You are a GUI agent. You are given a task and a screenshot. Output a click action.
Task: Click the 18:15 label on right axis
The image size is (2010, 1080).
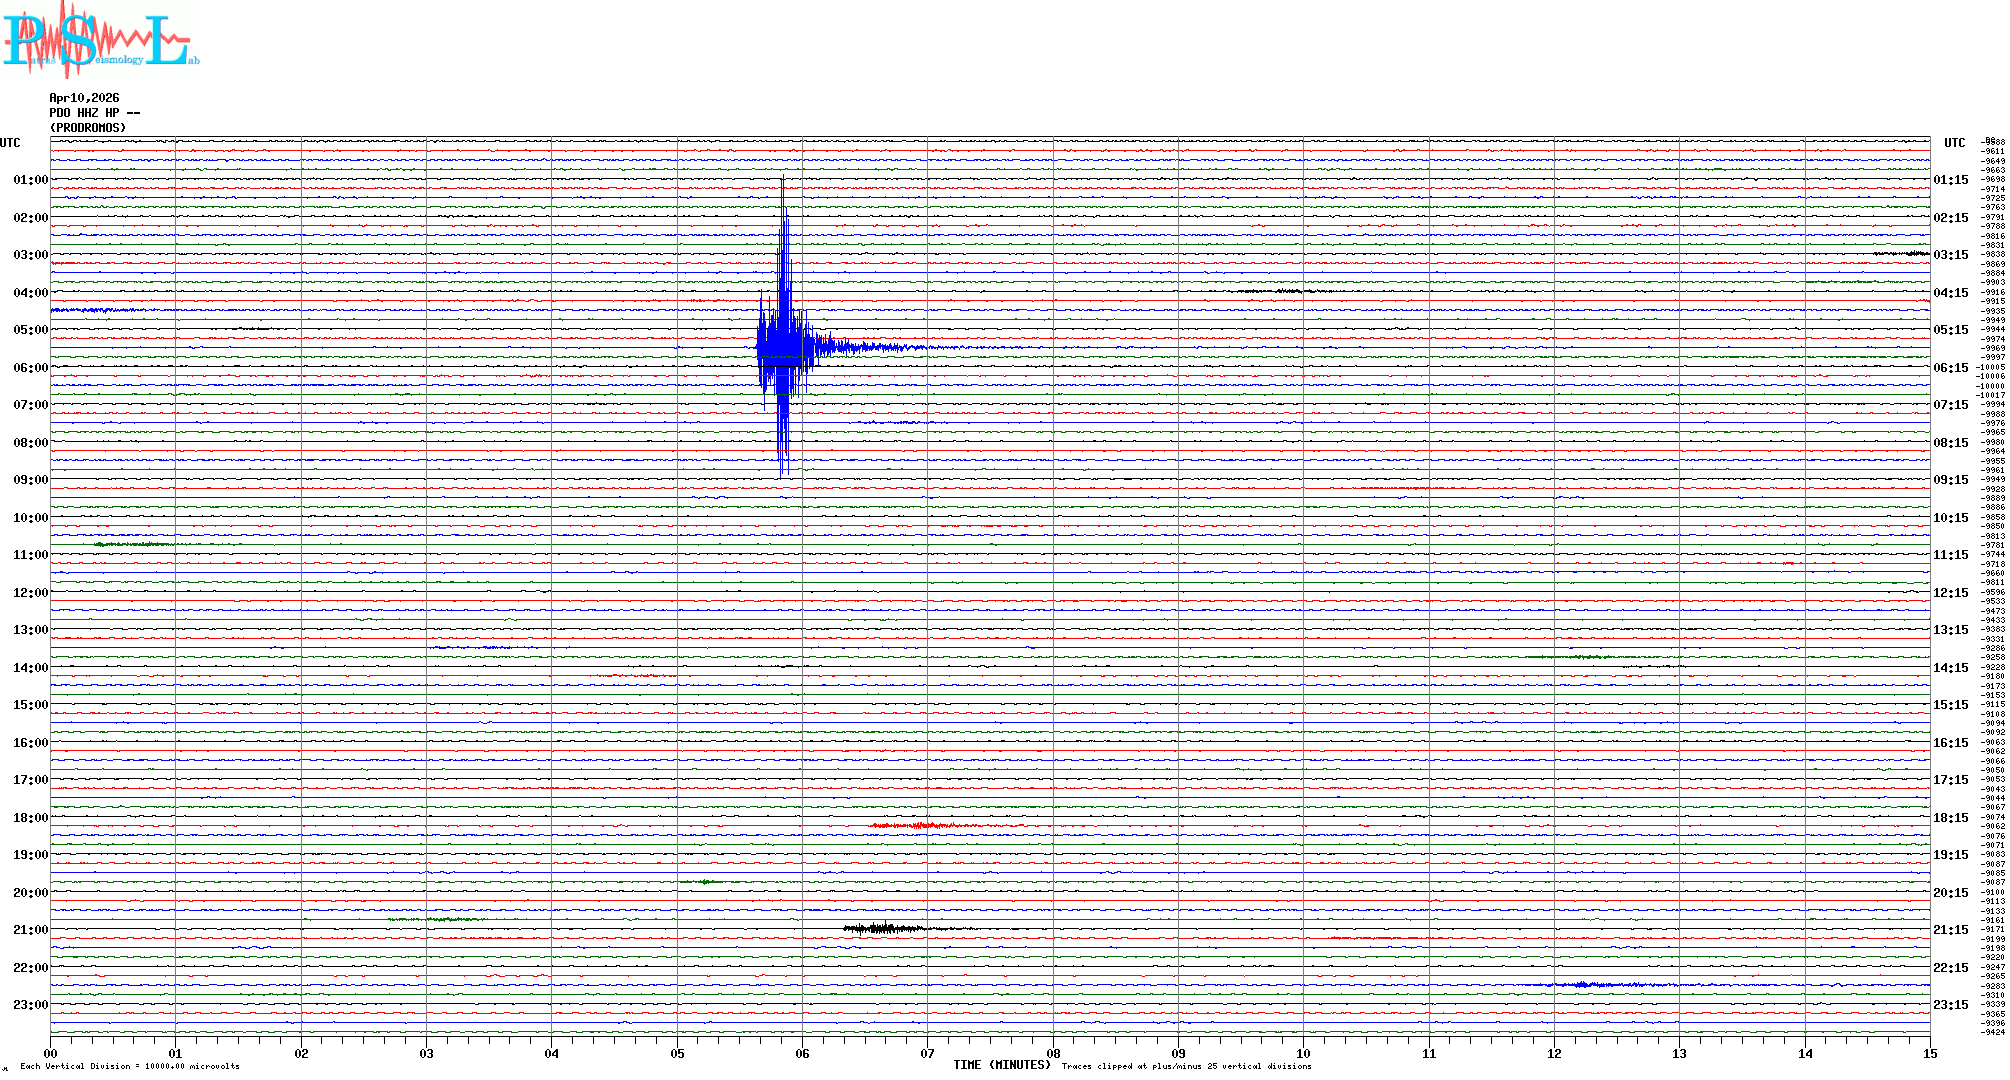1950,818
